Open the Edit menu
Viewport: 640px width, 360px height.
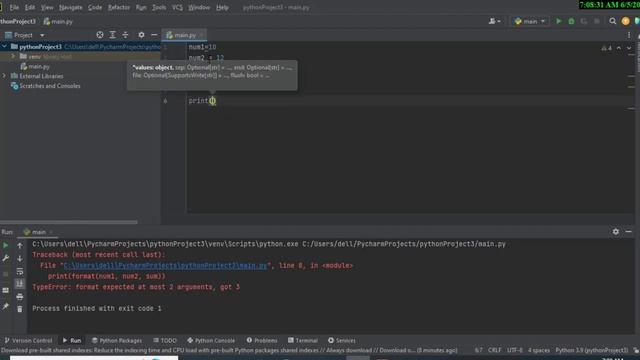pos(30,7)
